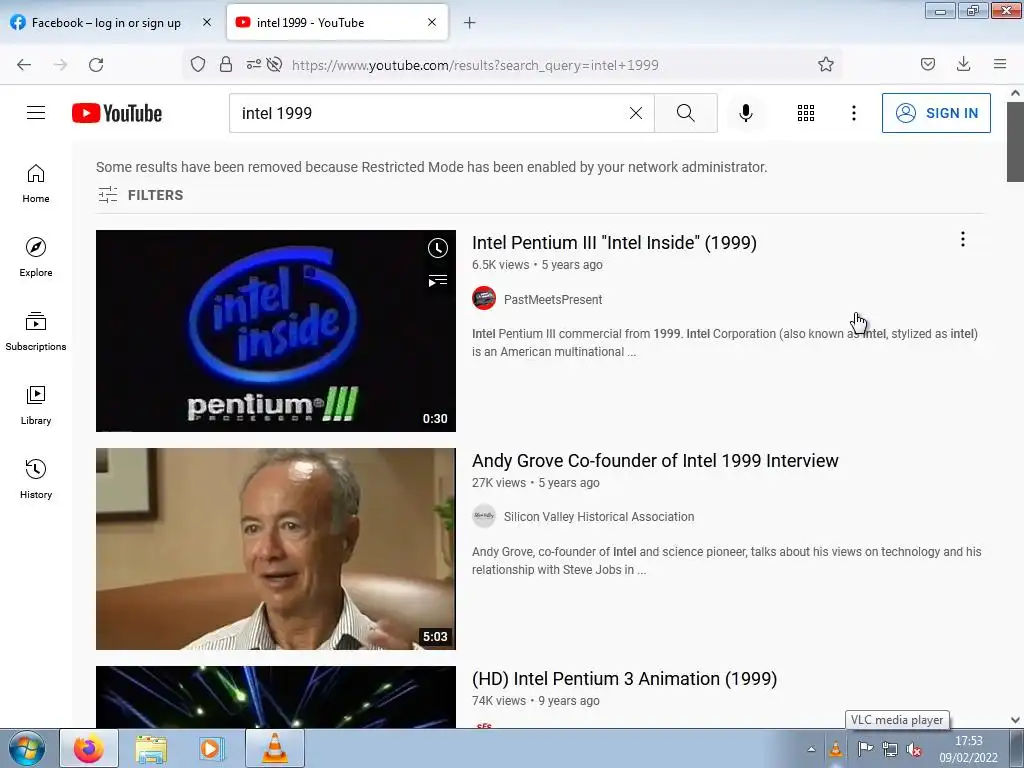The height and width of the screenshot is (768, 1024).
Task: Close the Facebook tab
Action: [207, 22]
